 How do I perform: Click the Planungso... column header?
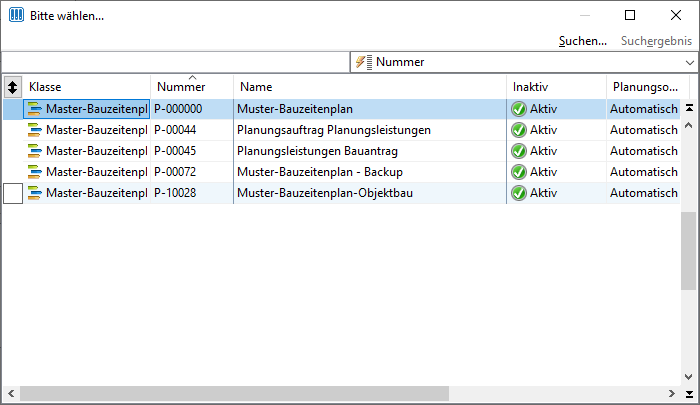tap(647, 87)
